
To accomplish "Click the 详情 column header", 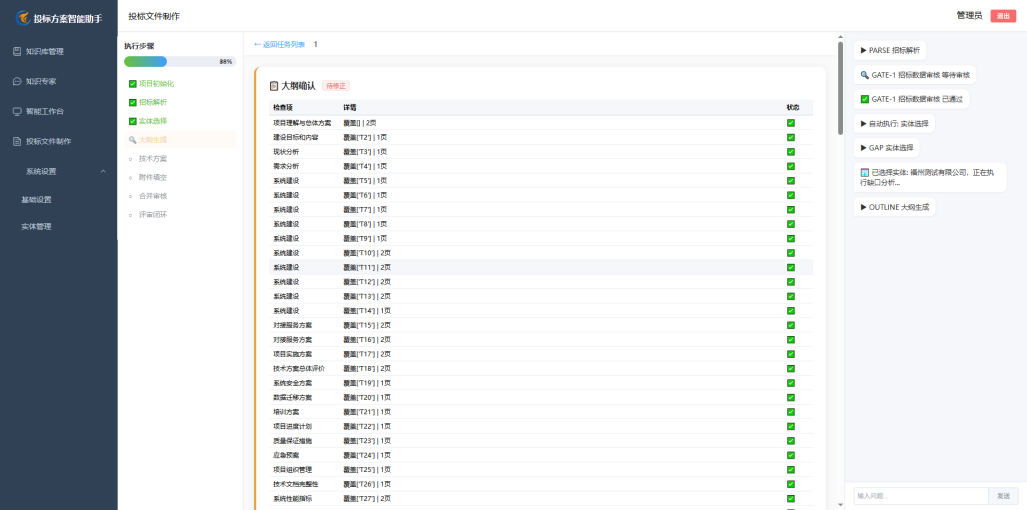I will (x=350, y=107).
